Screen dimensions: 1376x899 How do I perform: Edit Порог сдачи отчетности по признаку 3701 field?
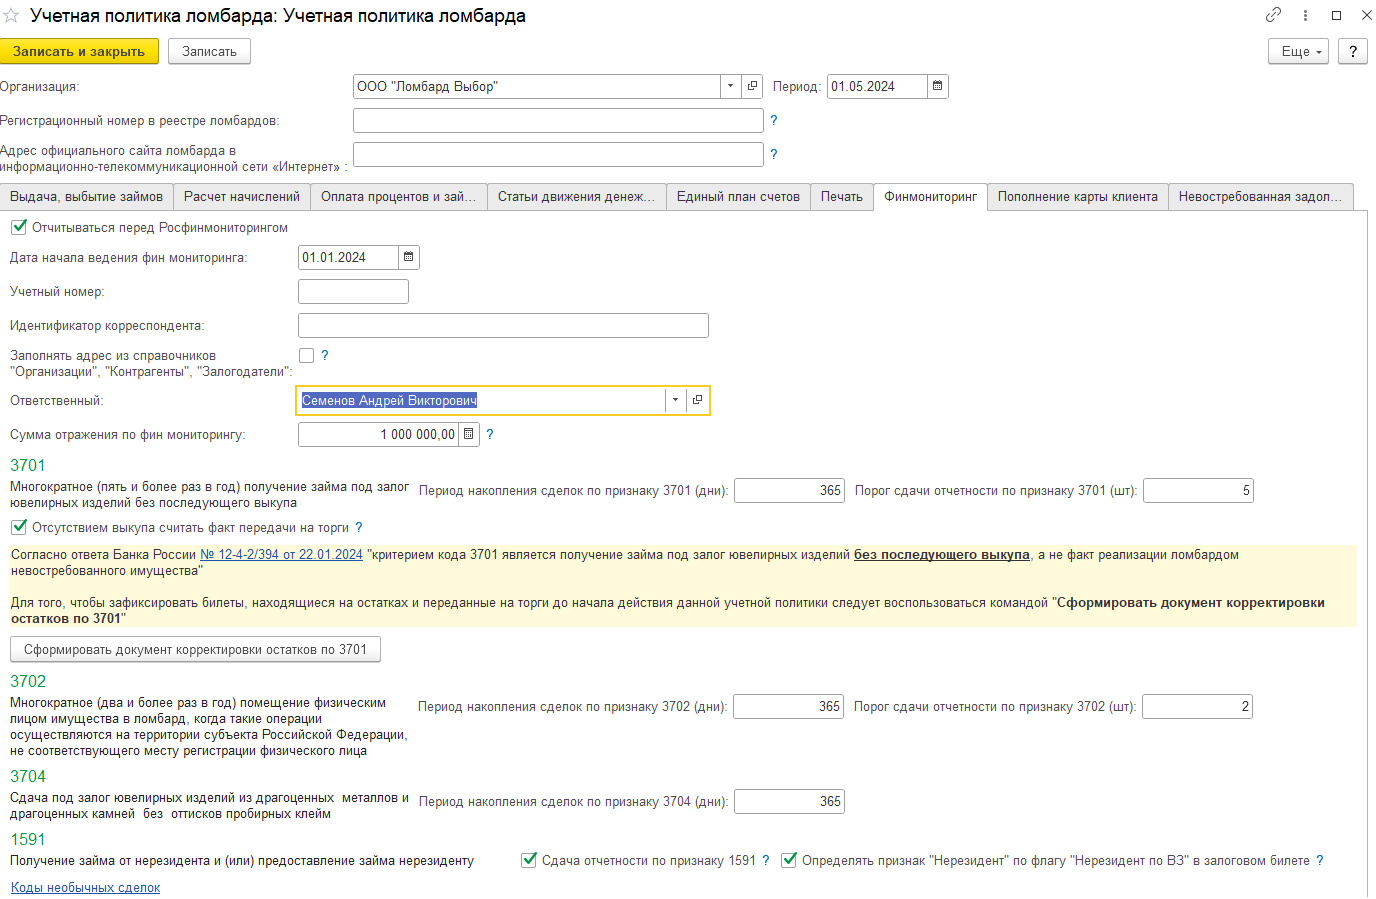(x=1198, y=490)
